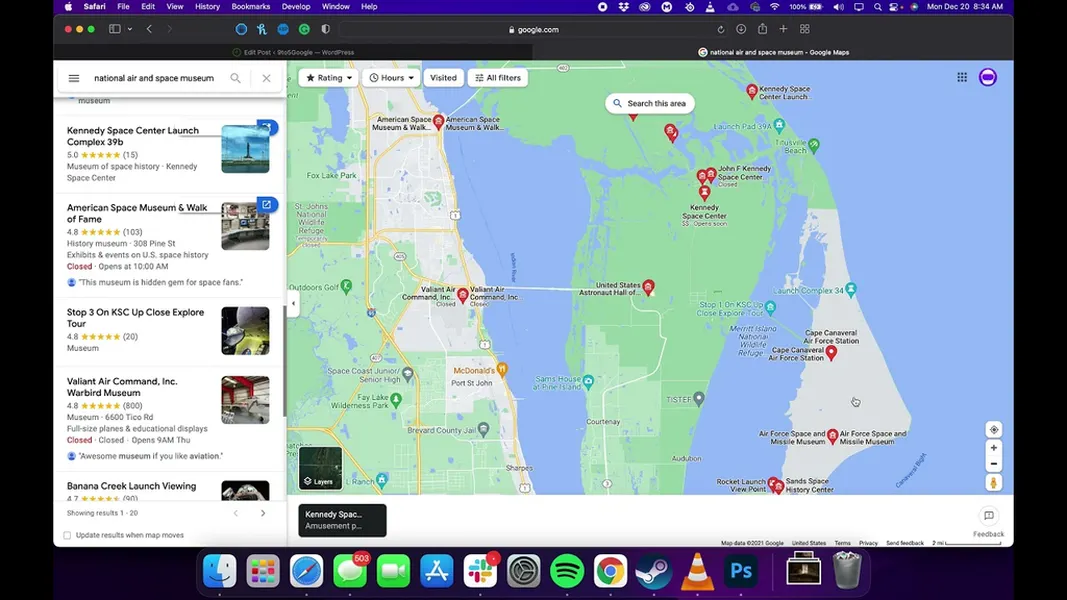Zoom in on the map

coord(994,448)
